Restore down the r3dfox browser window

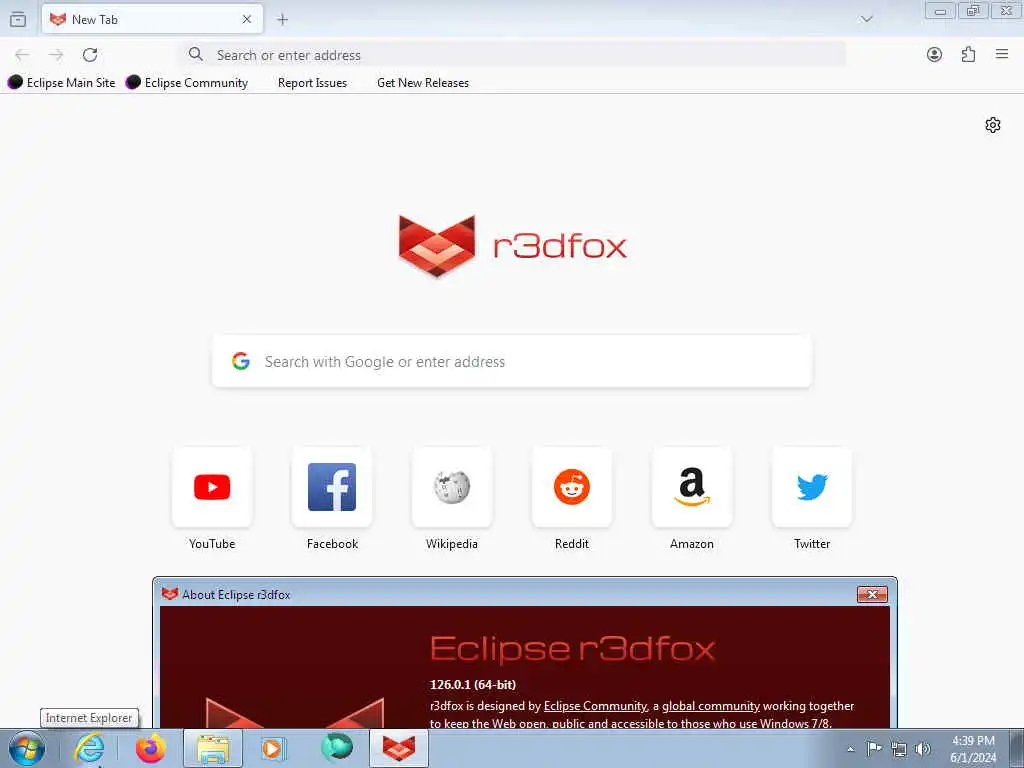click(973, 11)
